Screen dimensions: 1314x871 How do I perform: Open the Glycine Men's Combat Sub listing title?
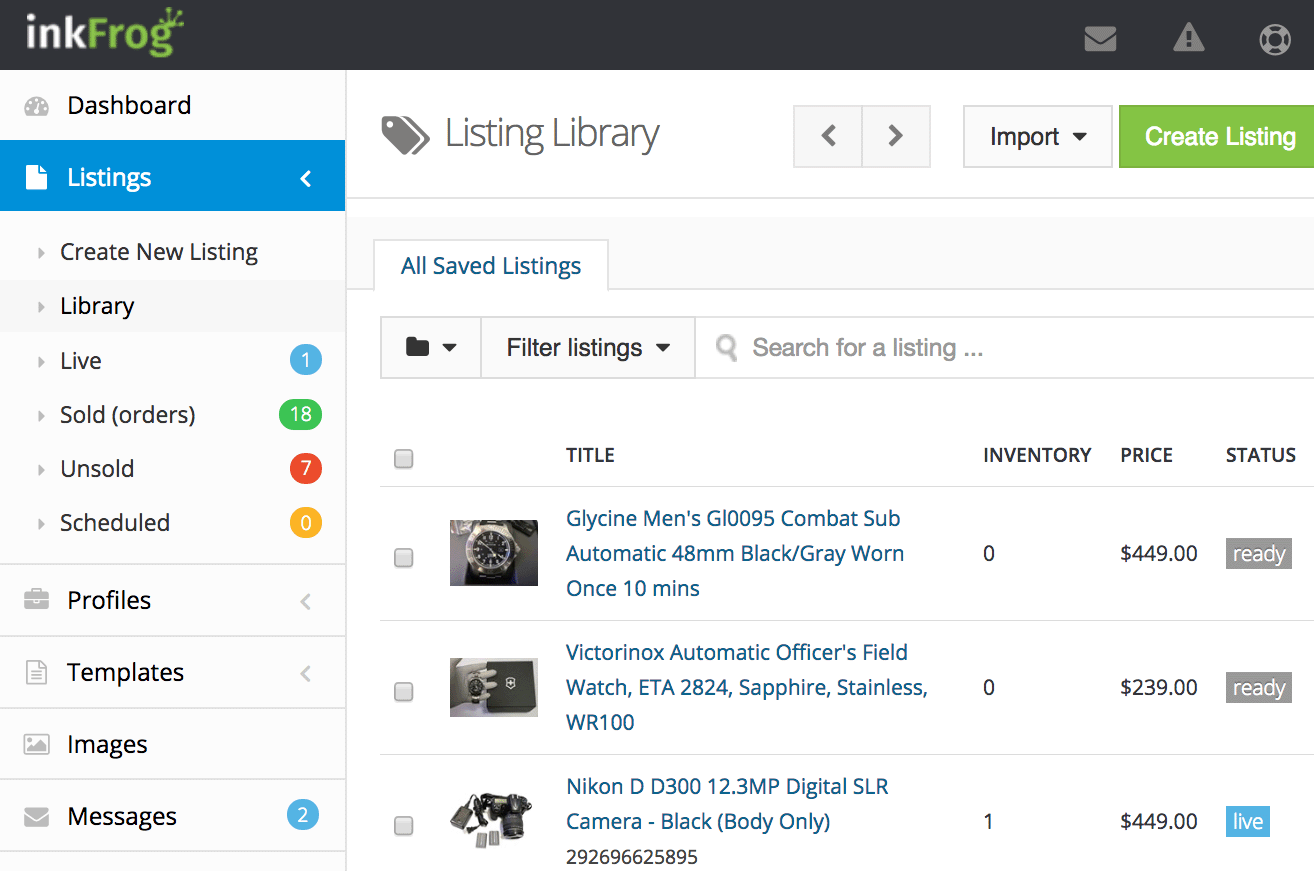click(x=735, y=553)
